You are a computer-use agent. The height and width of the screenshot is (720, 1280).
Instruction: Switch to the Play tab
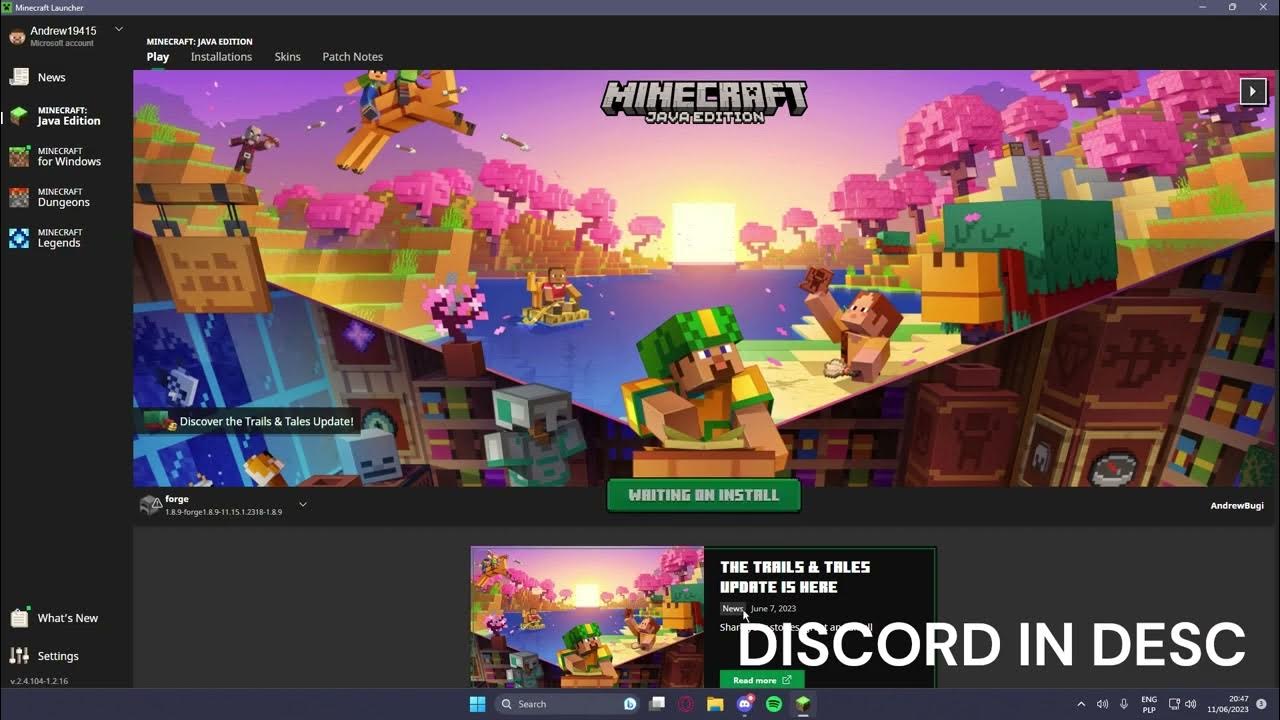158,57
